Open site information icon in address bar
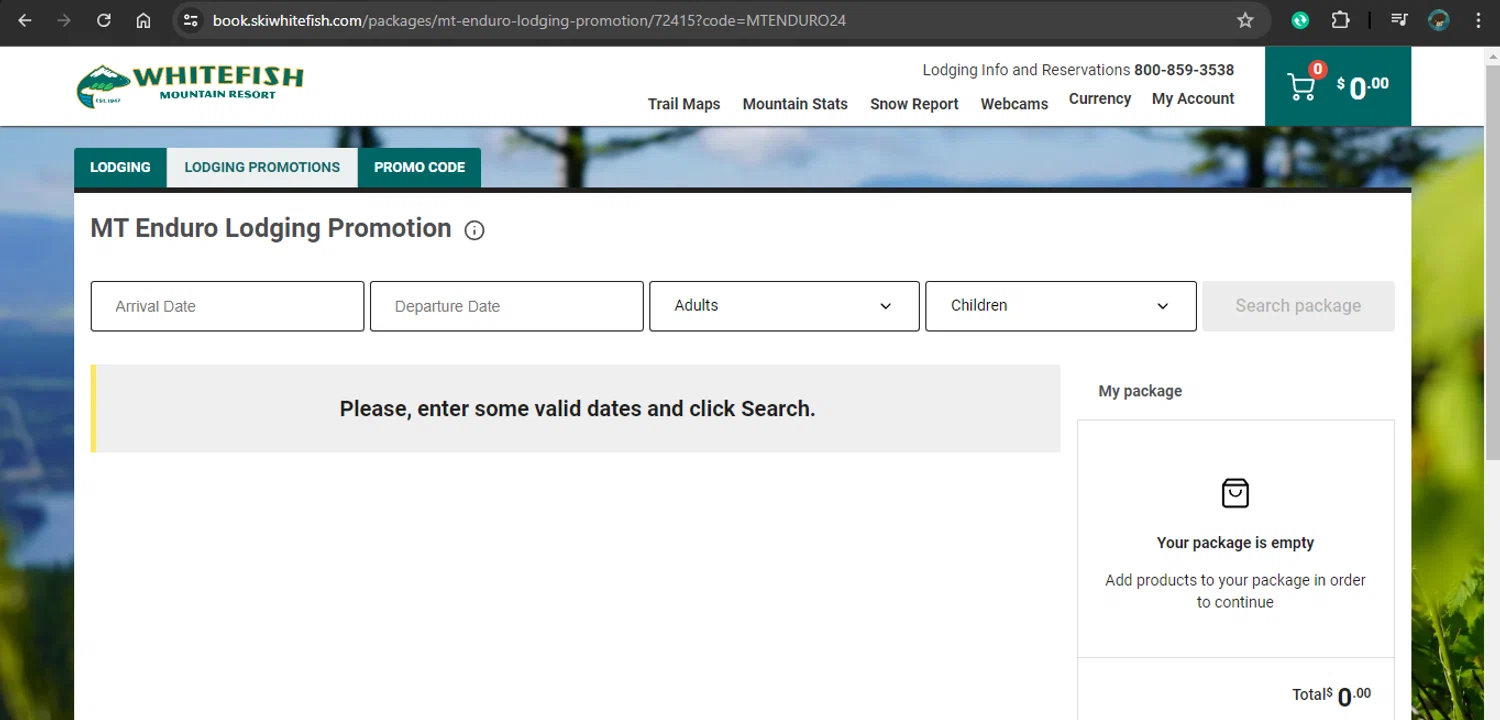The height and width of the screenshot is (720, 1500). tap(191, 20)
